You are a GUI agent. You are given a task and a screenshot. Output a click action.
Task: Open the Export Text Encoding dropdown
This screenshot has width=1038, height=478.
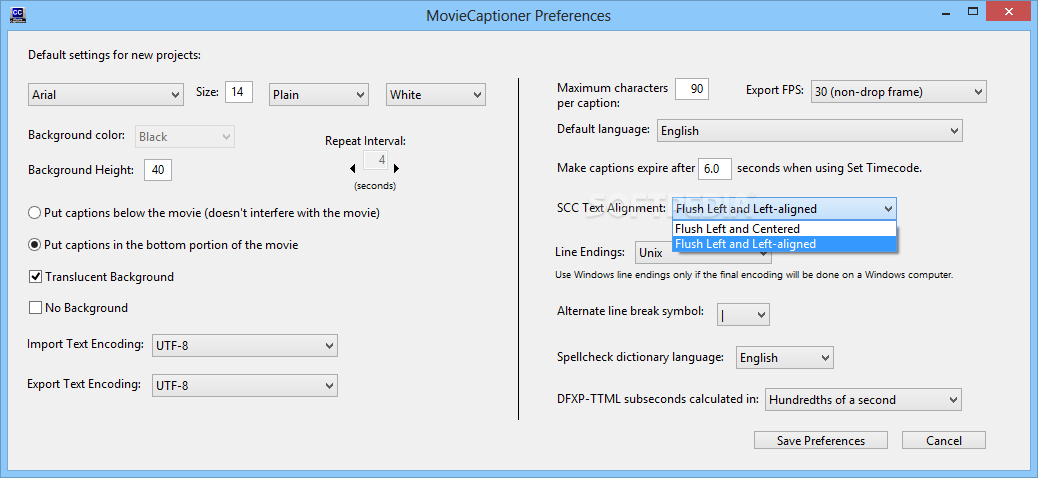click(244, 385)
